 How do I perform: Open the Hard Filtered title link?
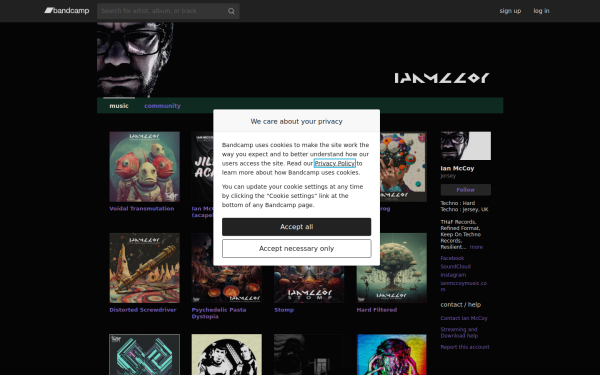377,310
